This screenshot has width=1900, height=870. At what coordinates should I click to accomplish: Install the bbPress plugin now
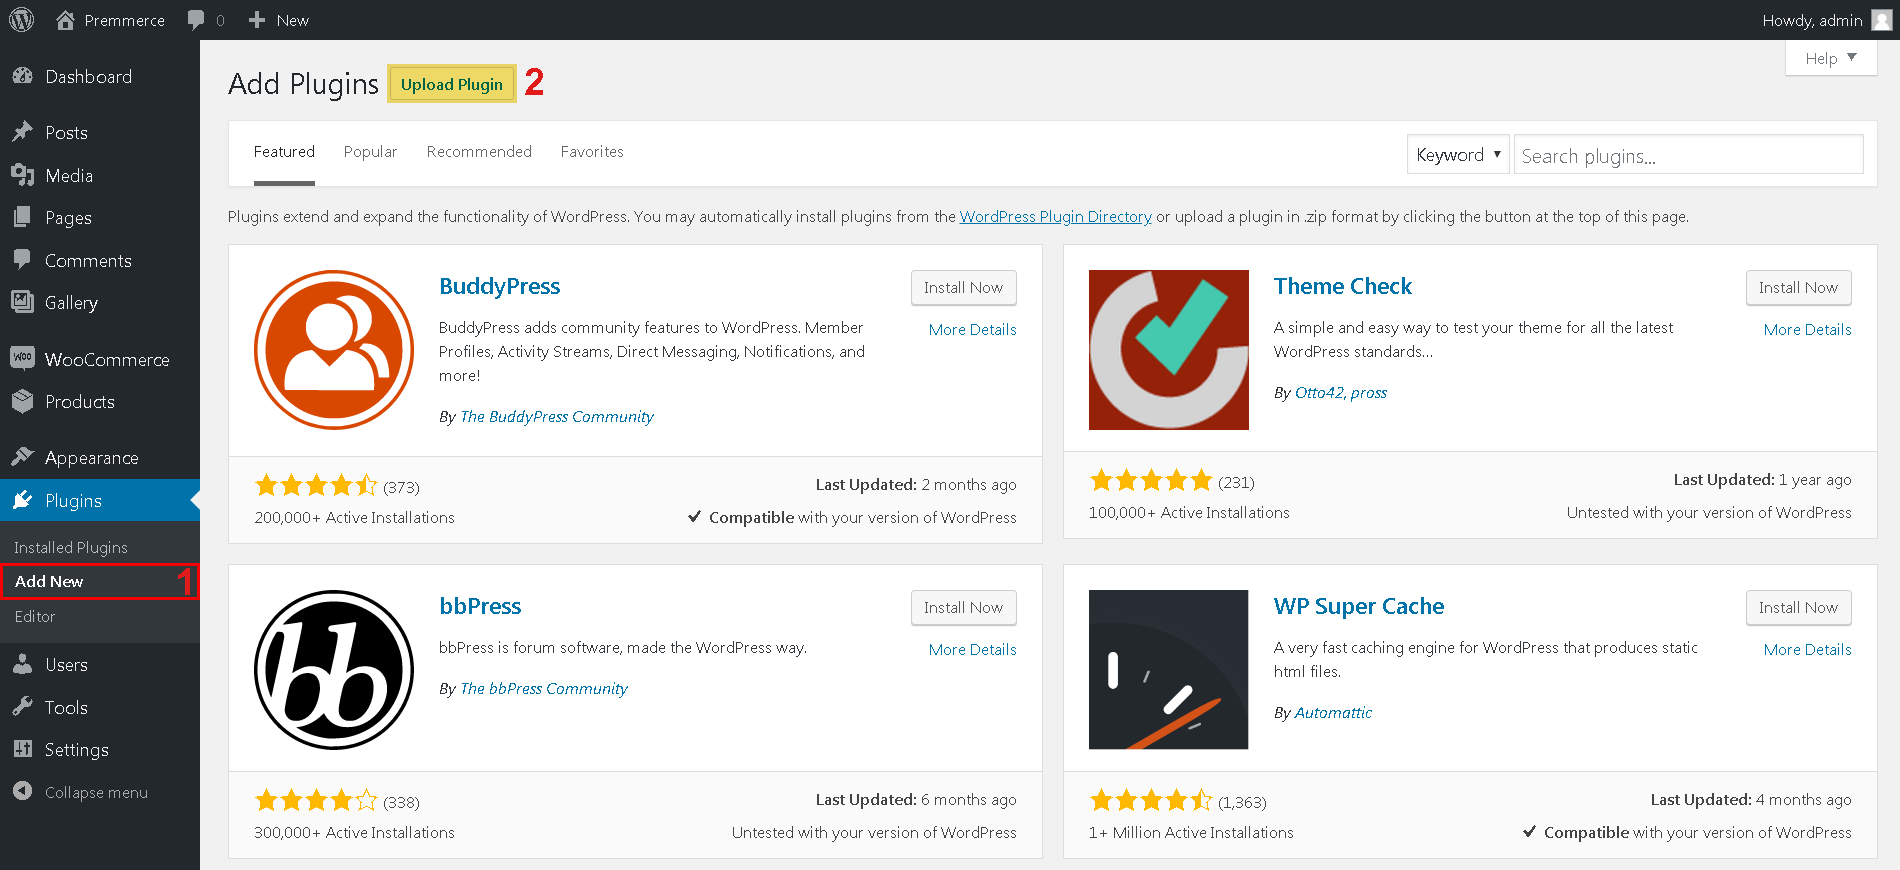point(963,608)
